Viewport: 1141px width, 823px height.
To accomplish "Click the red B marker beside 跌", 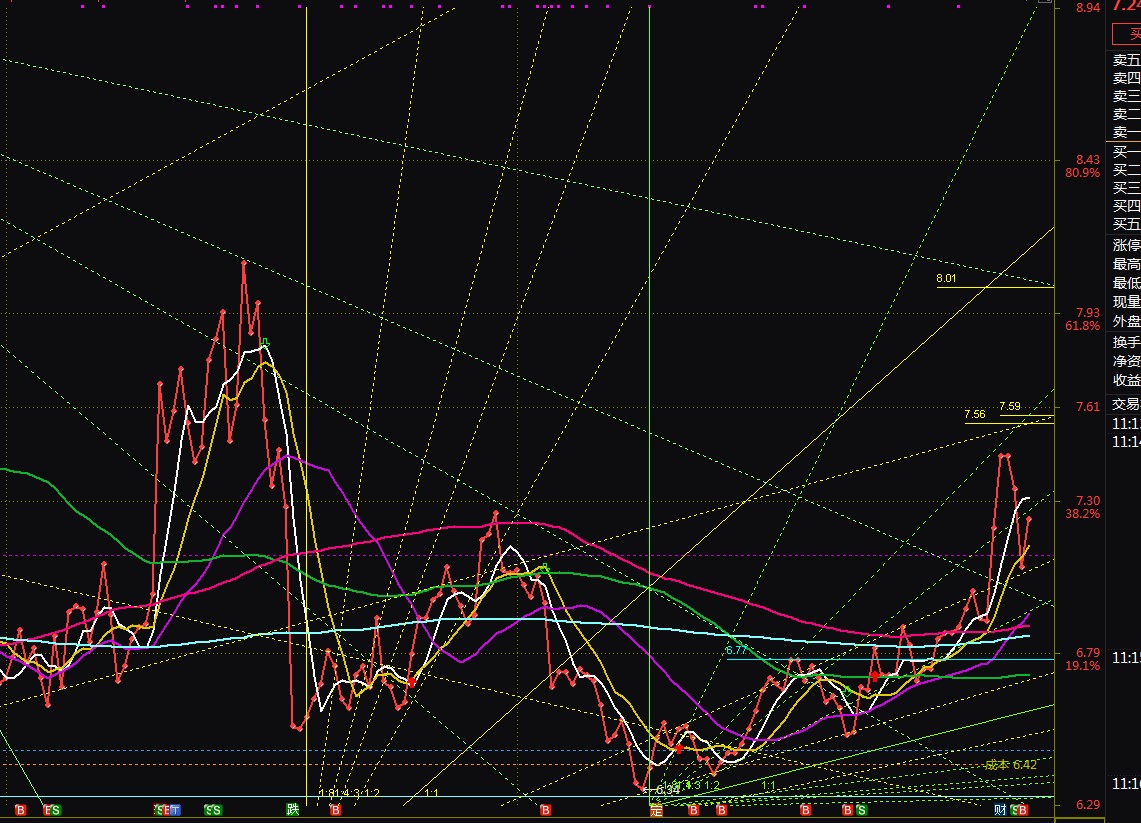I will click(335, 810).
